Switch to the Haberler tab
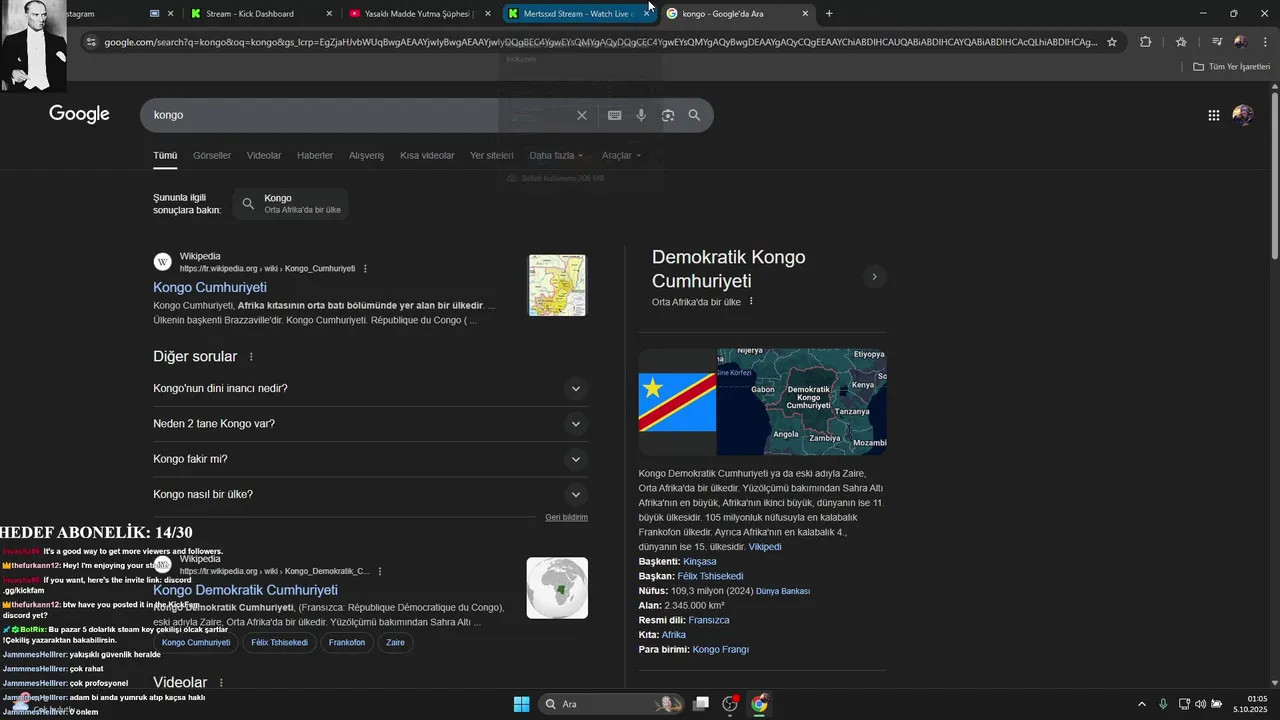1280x720 pixels. pos(315,155)
